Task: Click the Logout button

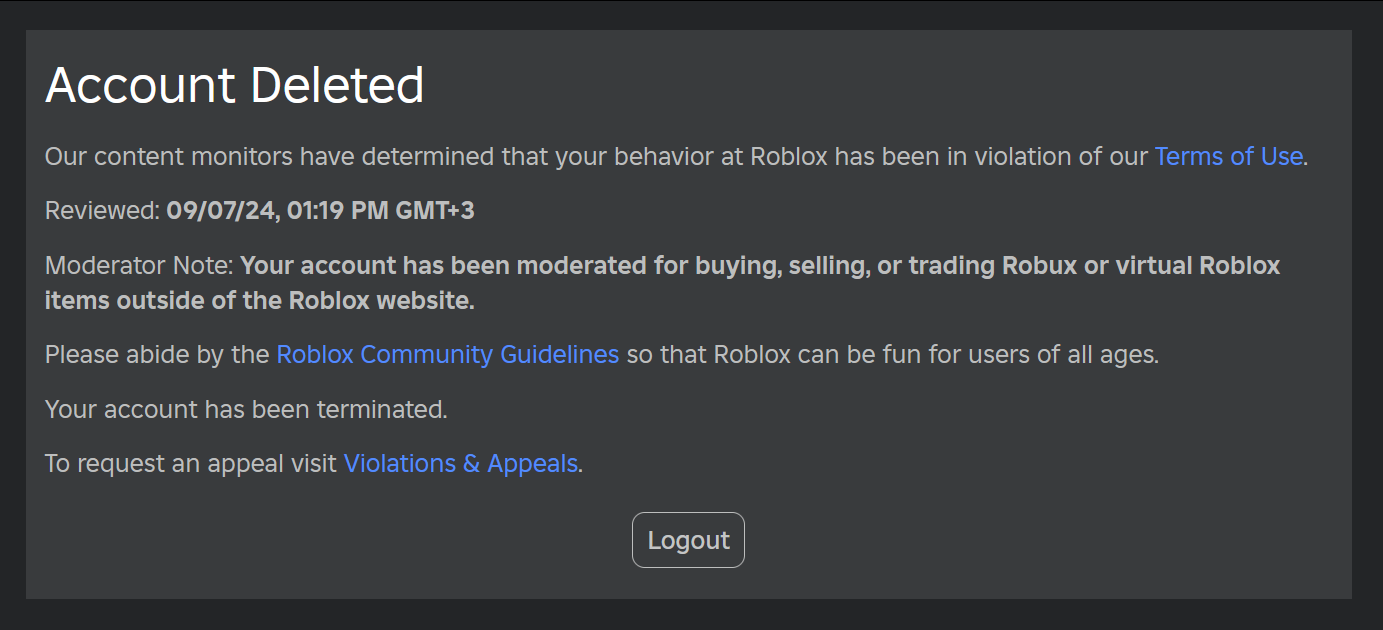Action: (688, 540)
